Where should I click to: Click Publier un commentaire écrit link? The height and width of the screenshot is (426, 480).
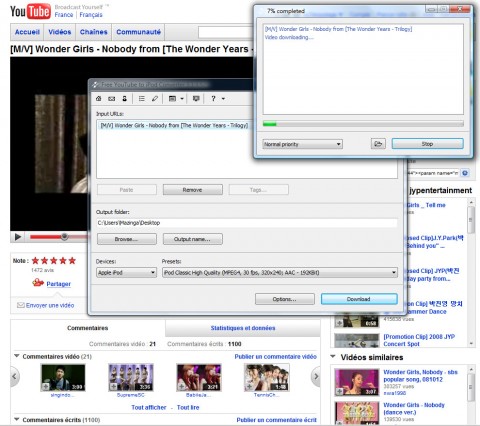(276, 420)
